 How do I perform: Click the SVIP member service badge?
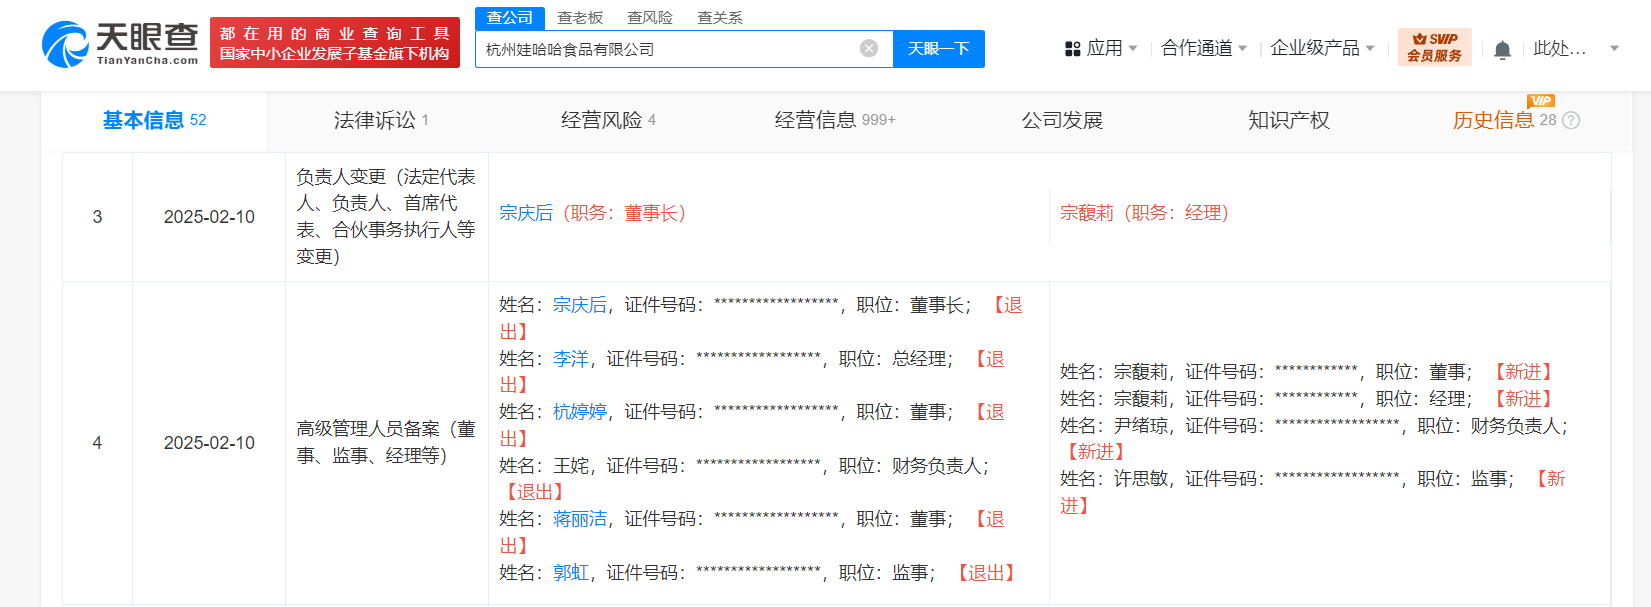pos(1434,47)
